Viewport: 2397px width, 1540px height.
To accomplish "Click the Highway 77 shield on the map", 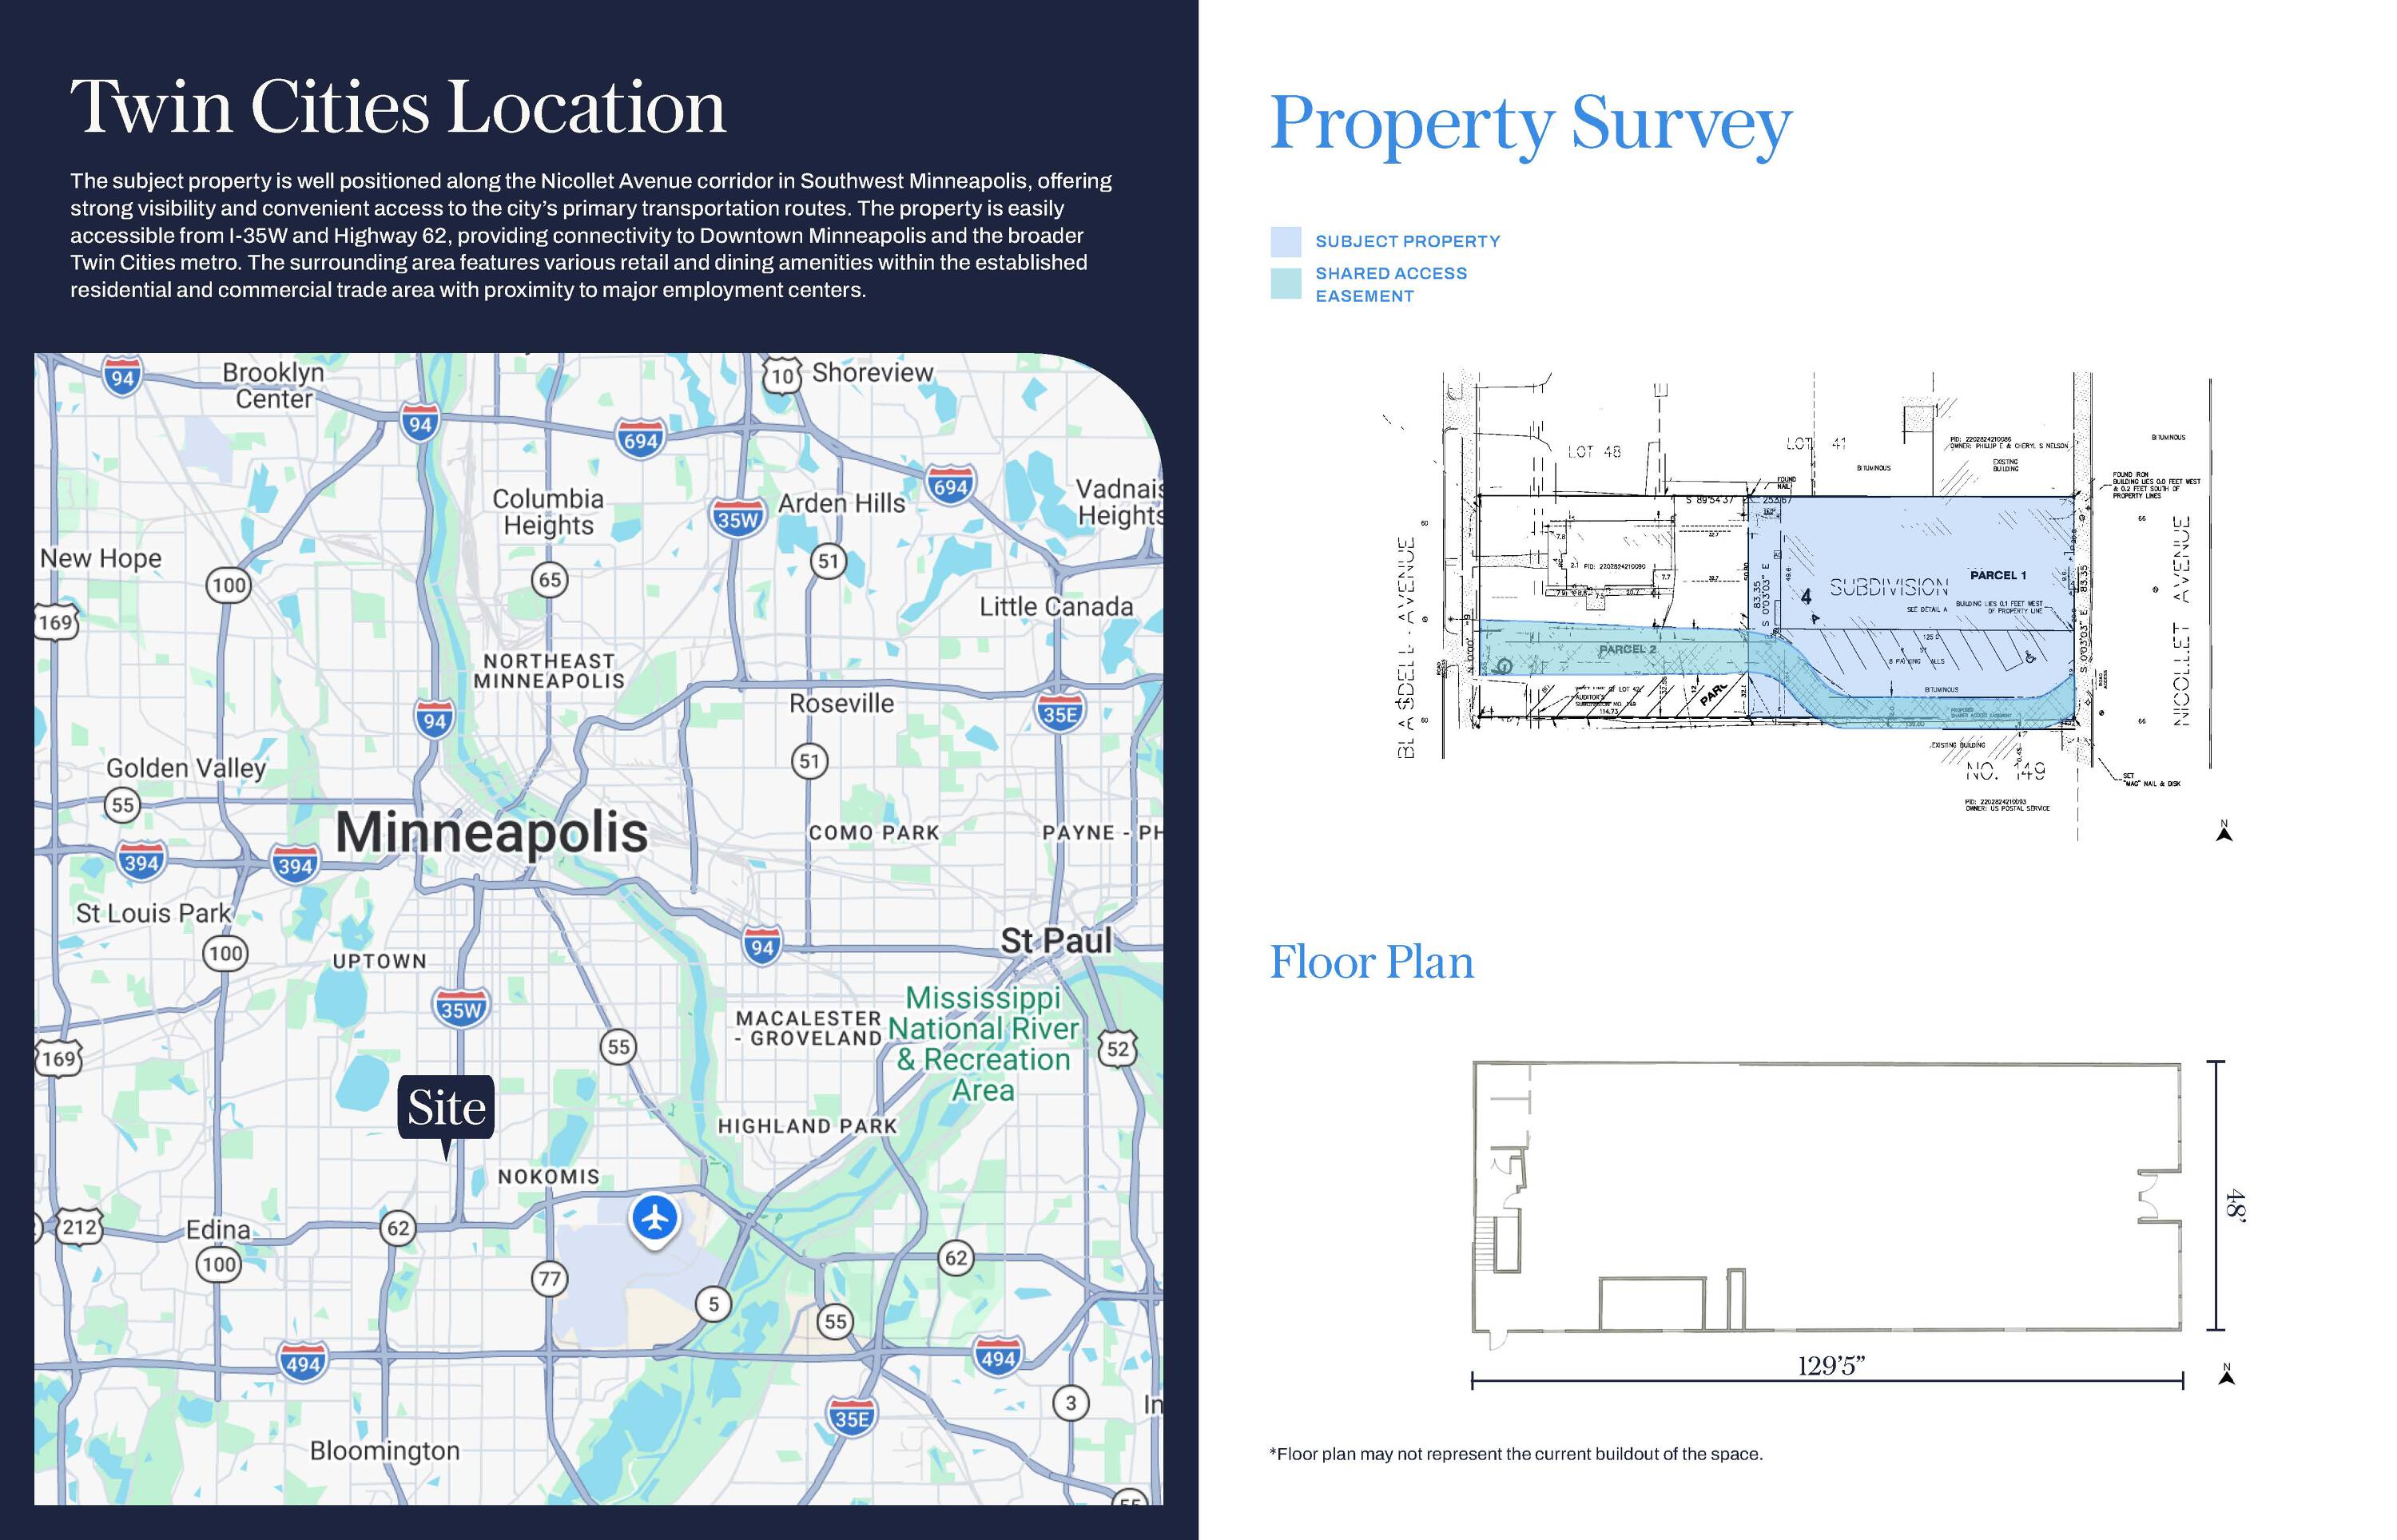I will [x=549, y=1279].
